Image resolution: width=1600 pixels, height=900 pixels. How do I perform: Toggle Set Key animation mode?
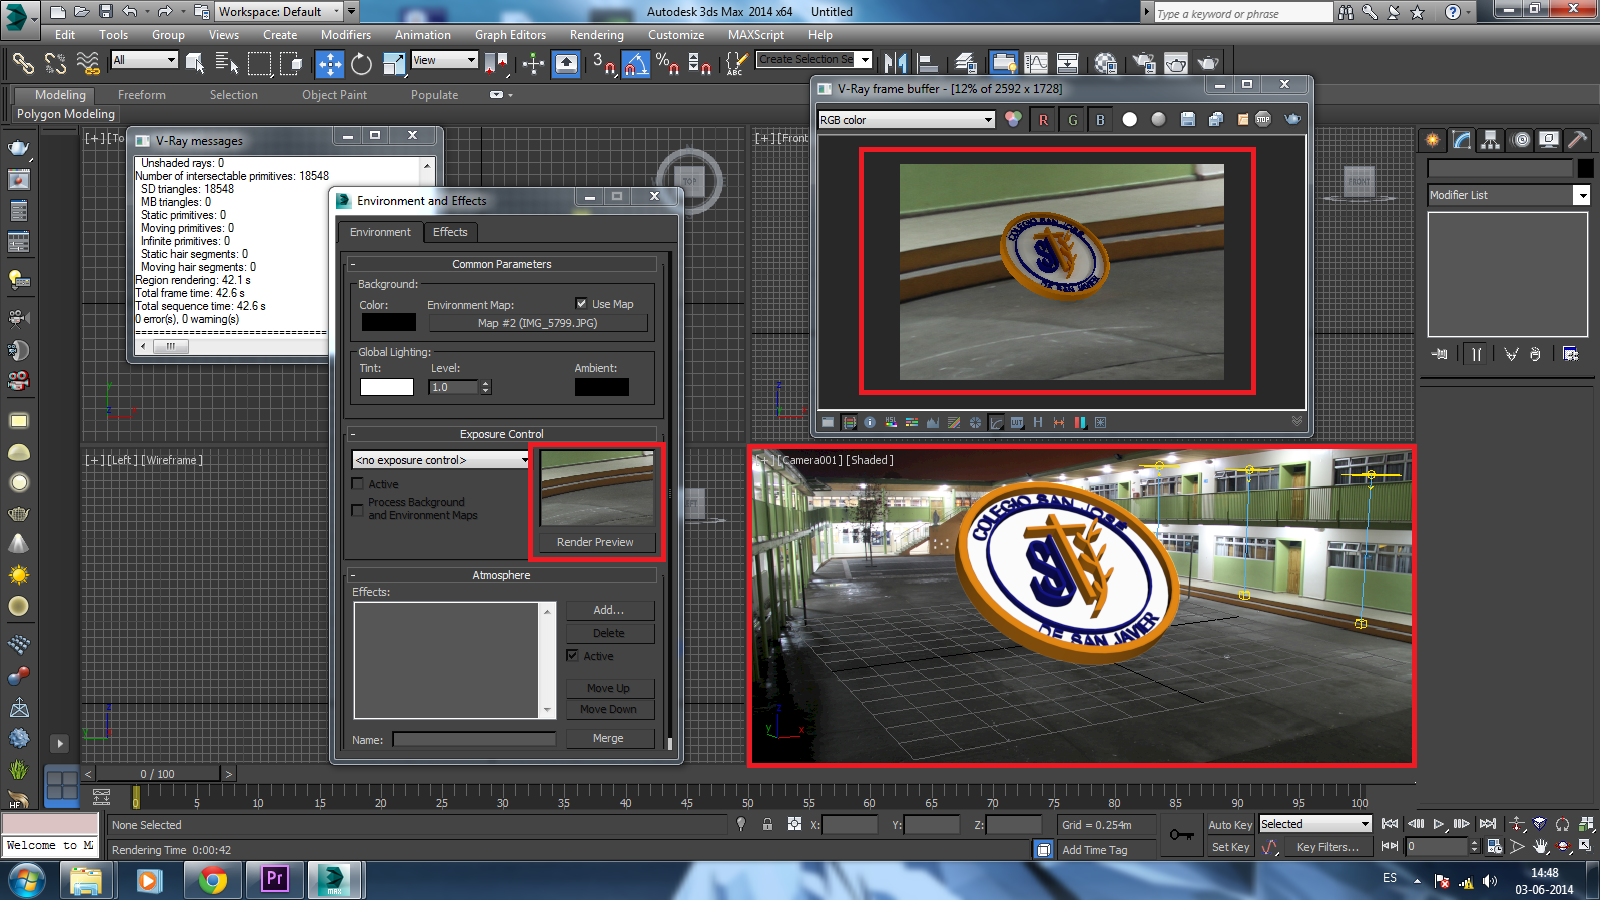point(1229,847)
